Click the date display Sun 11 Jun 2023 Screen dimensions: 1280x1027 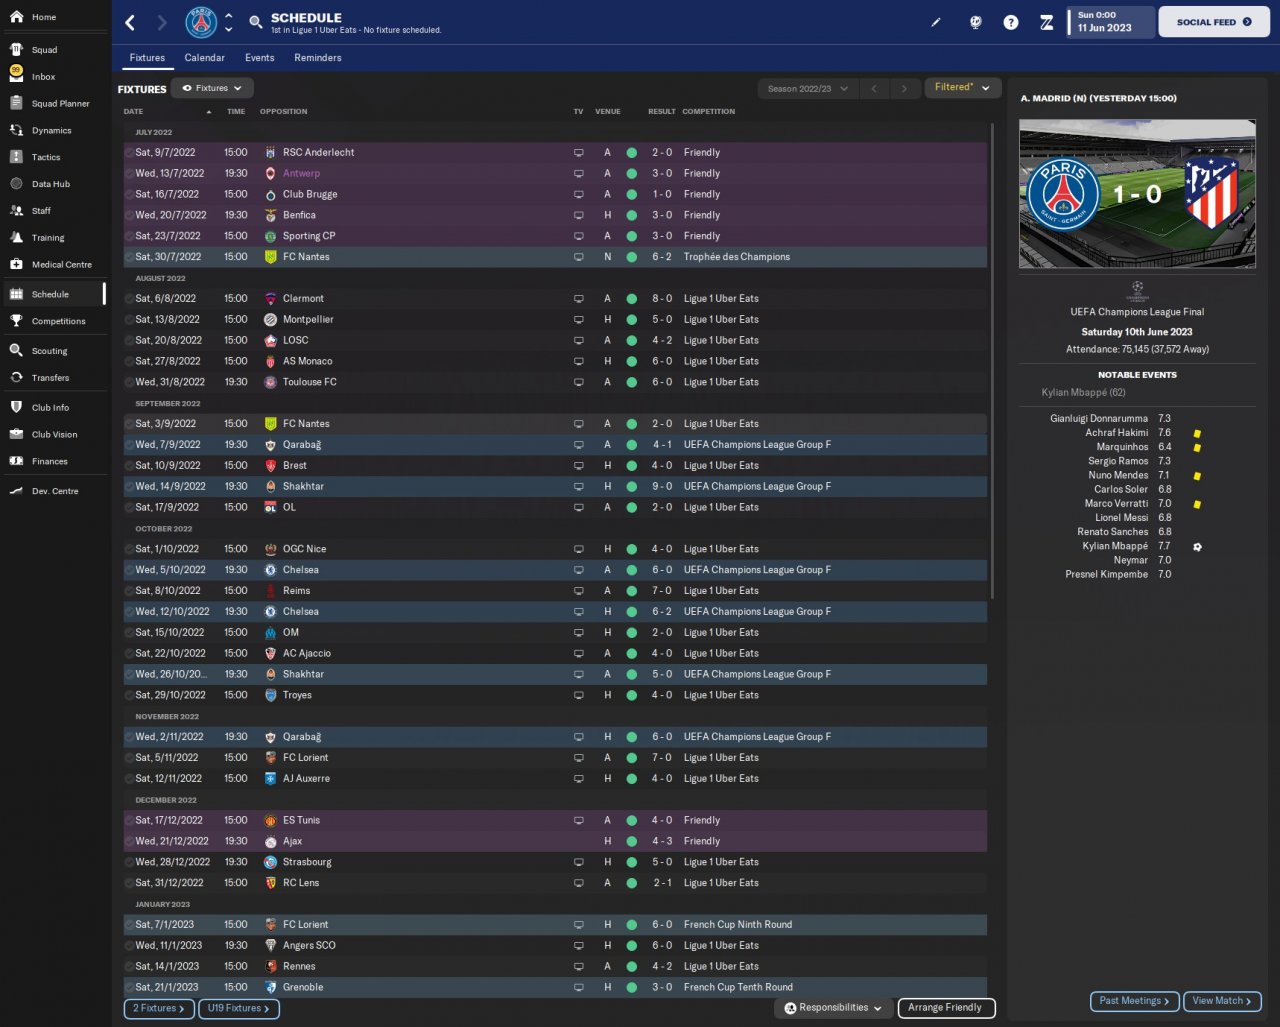pyautogui.click(x=1108, y=22)
